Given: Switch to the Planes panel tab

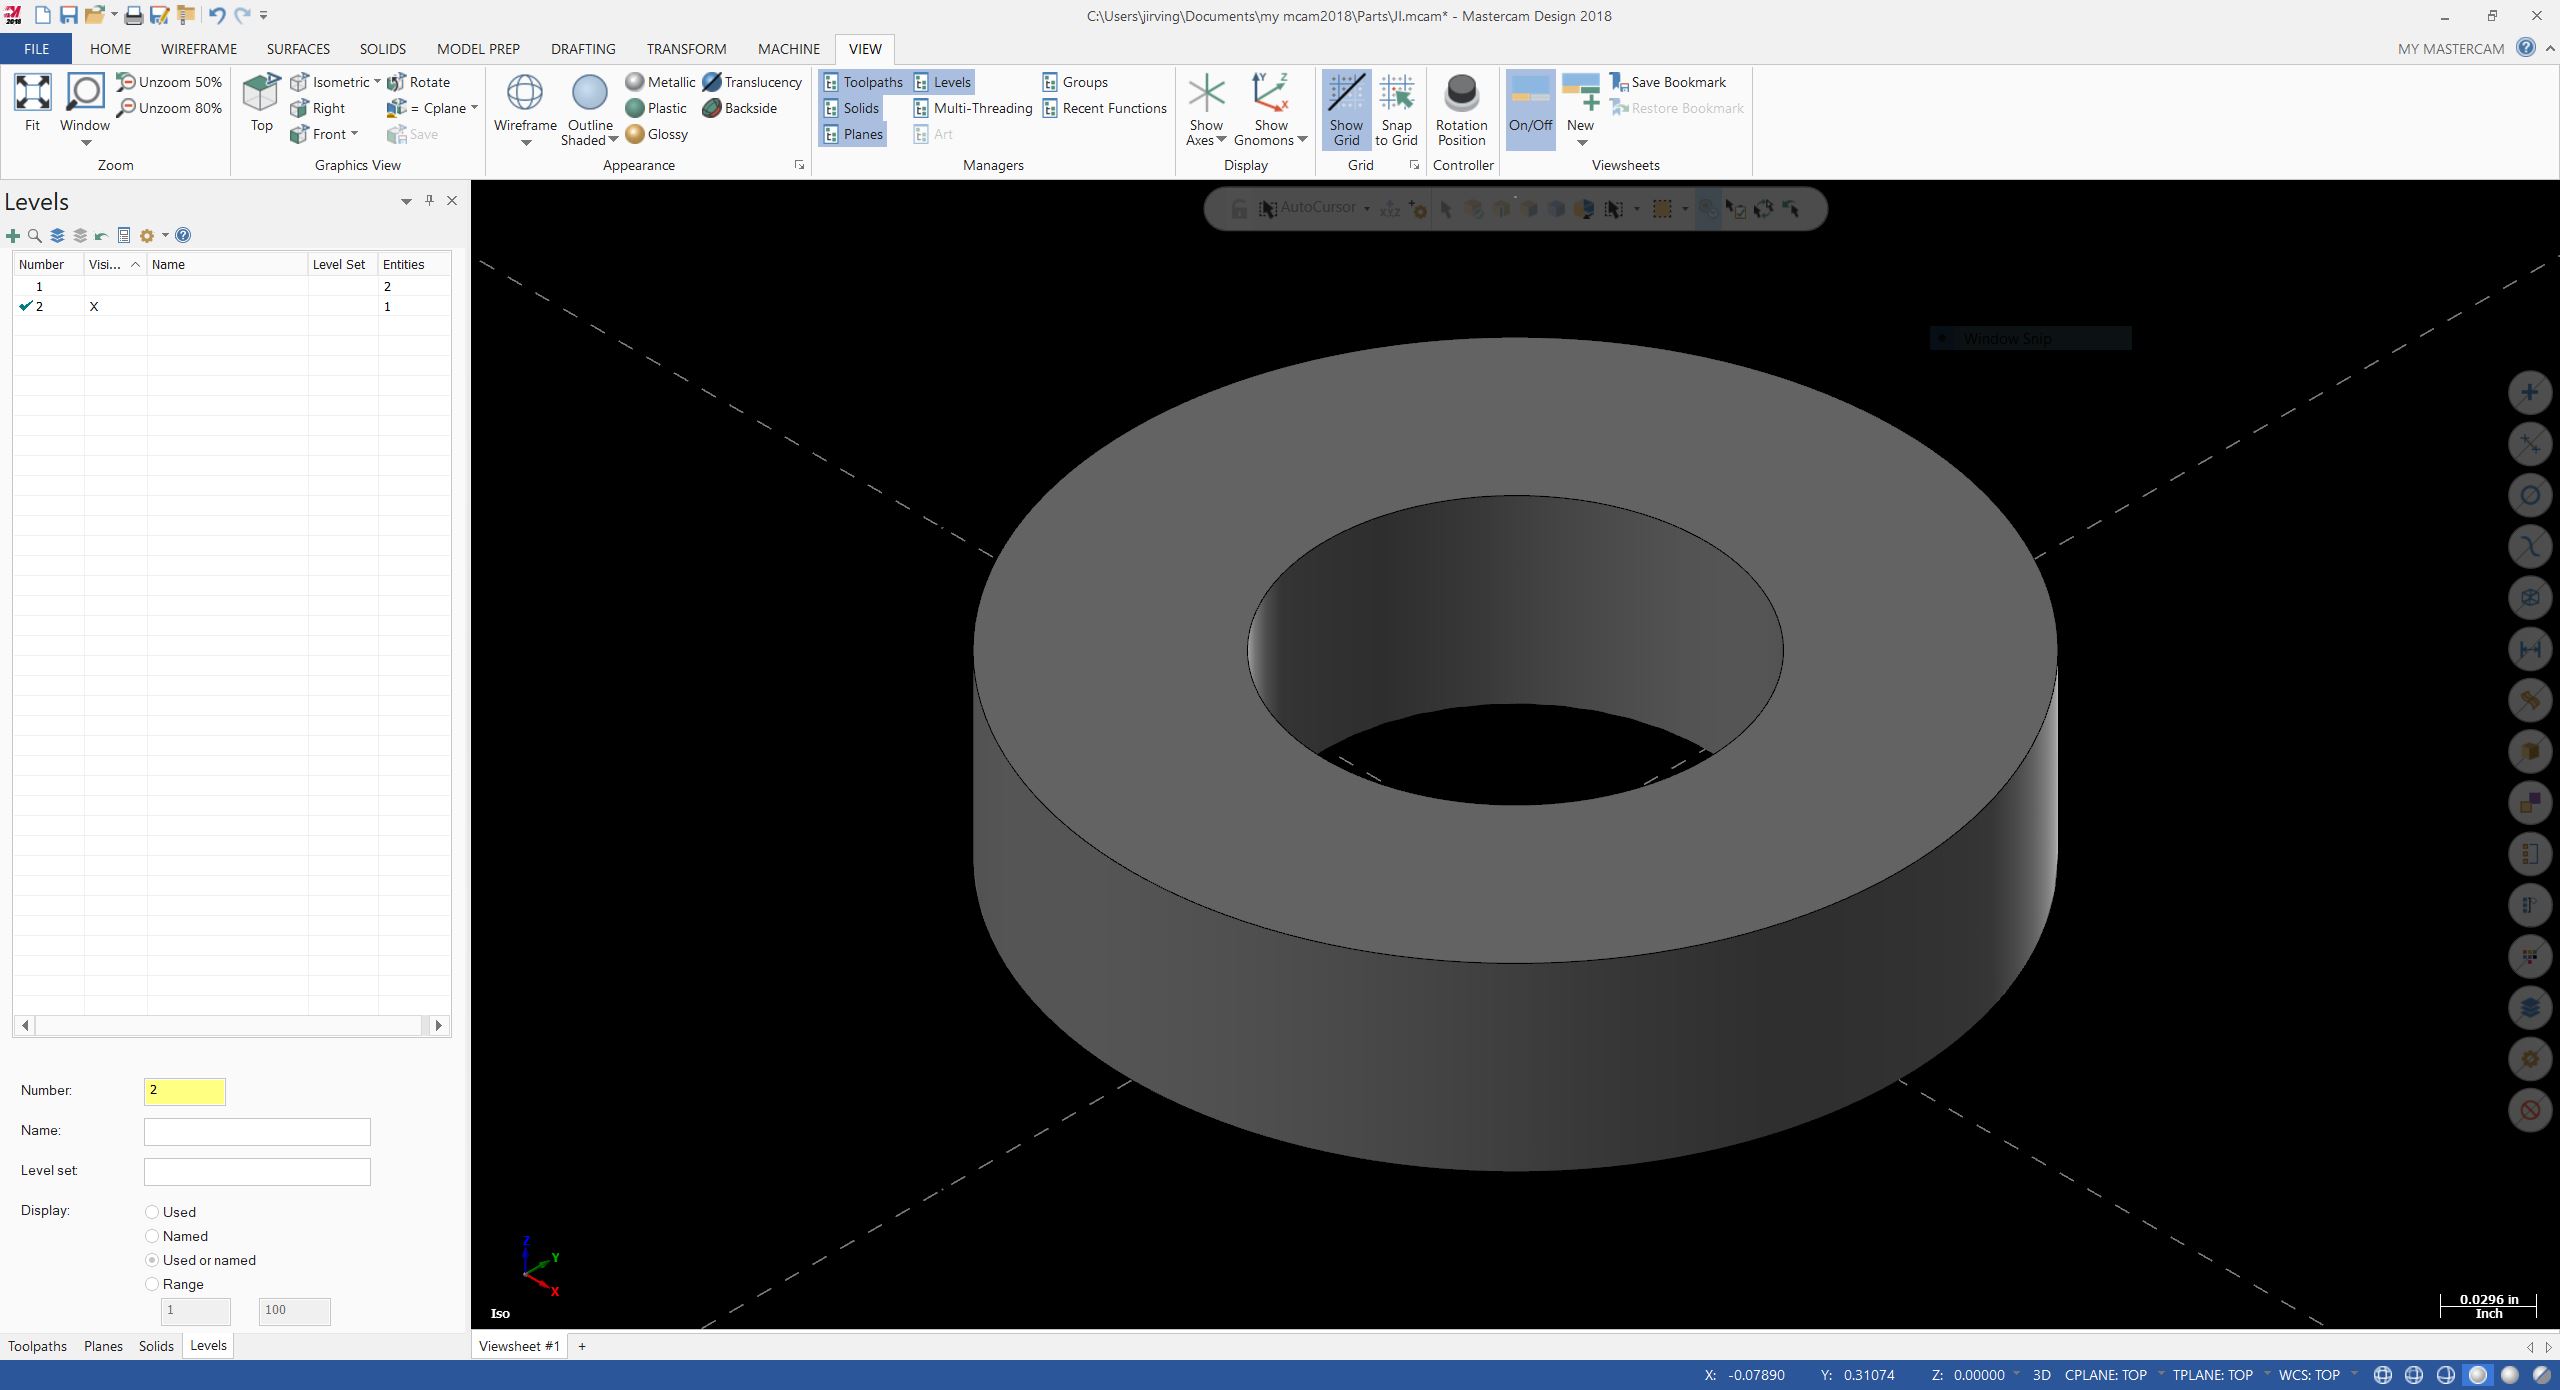Looking at the screenshot, I should pos(102,1346).
